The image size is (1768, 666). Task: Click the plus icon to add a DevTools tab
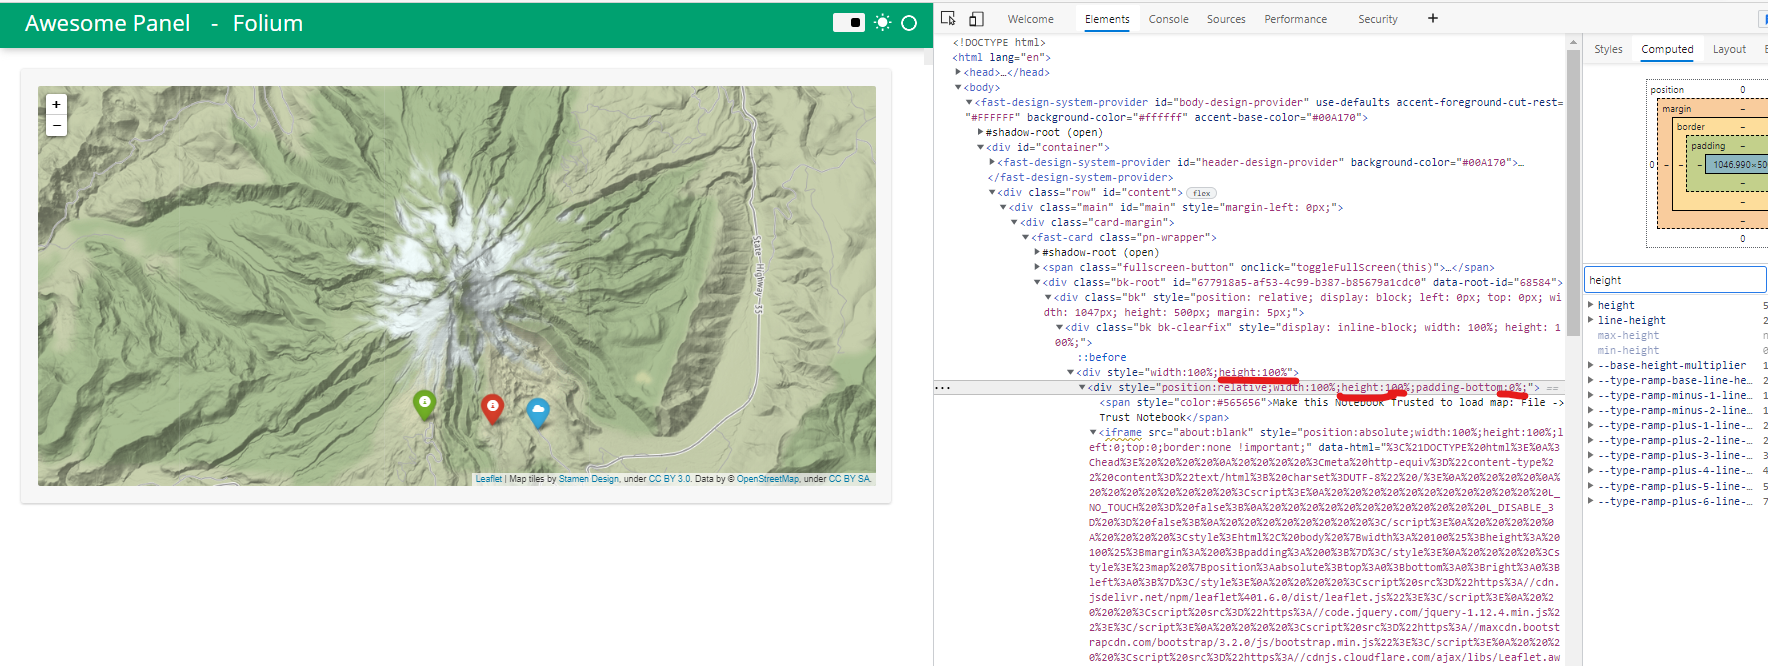click(1432, 18)
